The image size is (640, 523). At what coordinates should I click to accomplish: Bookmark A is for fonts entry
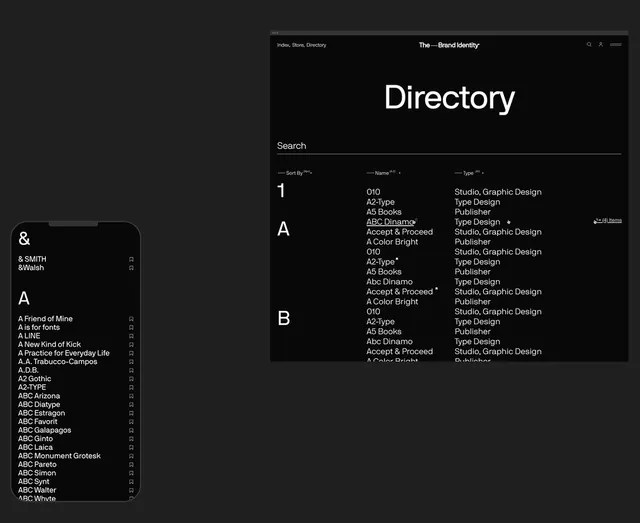(131, 327)
